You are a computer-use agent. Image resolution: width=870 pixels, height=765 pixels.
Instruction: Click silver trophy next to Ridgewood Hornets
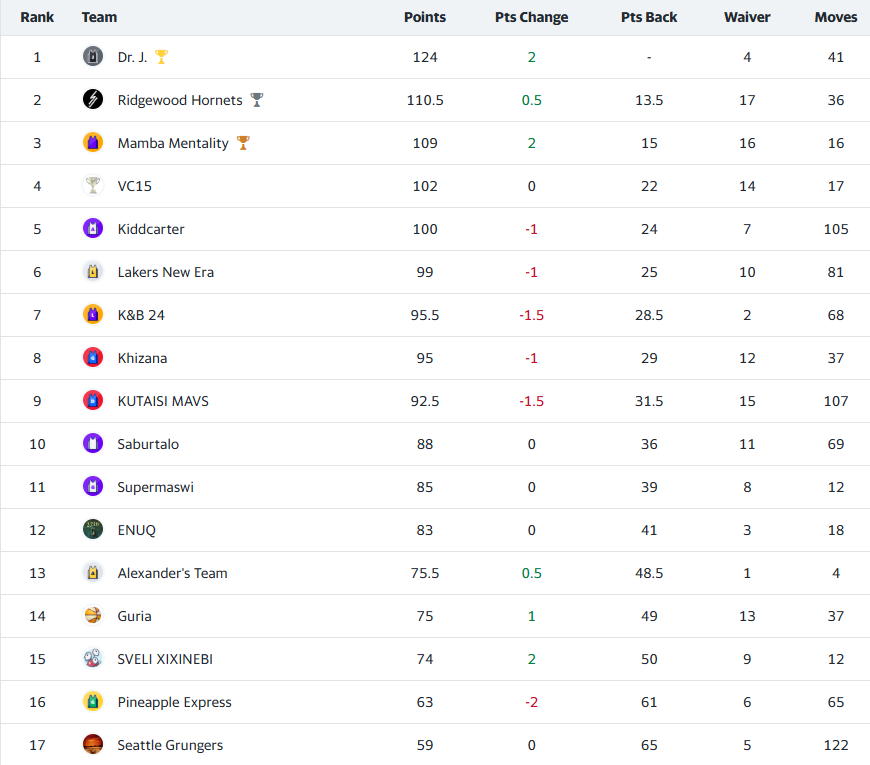(257, 100)
